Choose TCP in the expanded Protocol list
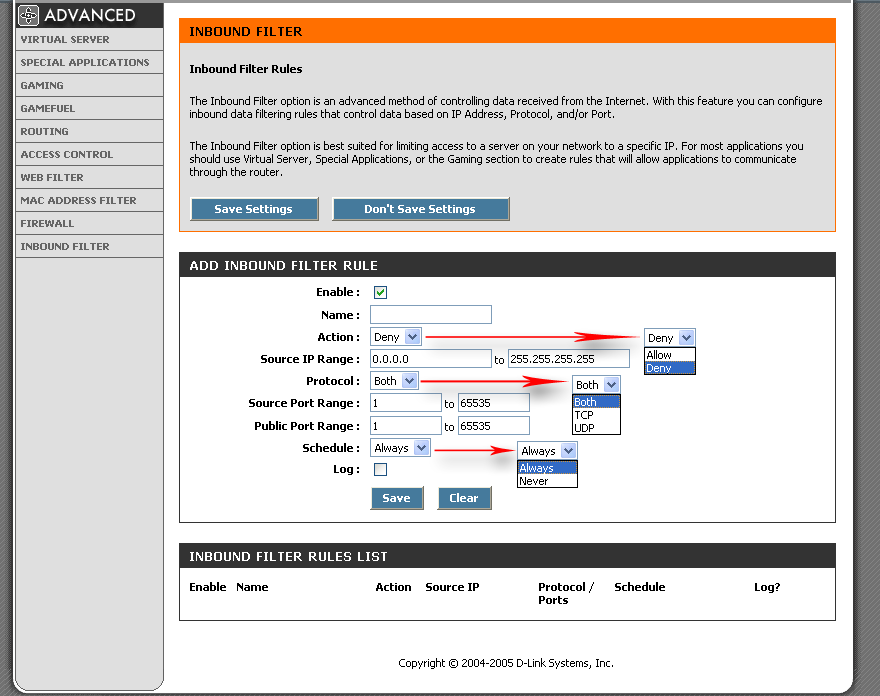The width and height of the screenshot is (880, 696). pos(596,415)
